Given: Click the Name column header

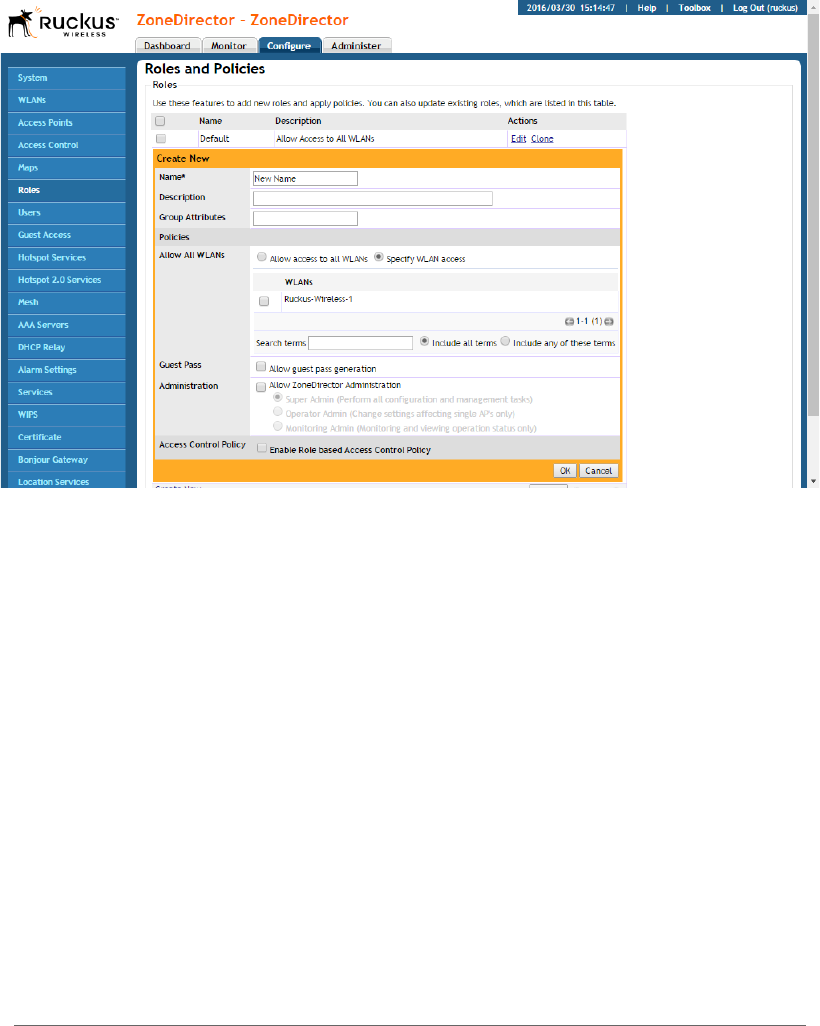Looking at the screenshot, I should point(211,121).
